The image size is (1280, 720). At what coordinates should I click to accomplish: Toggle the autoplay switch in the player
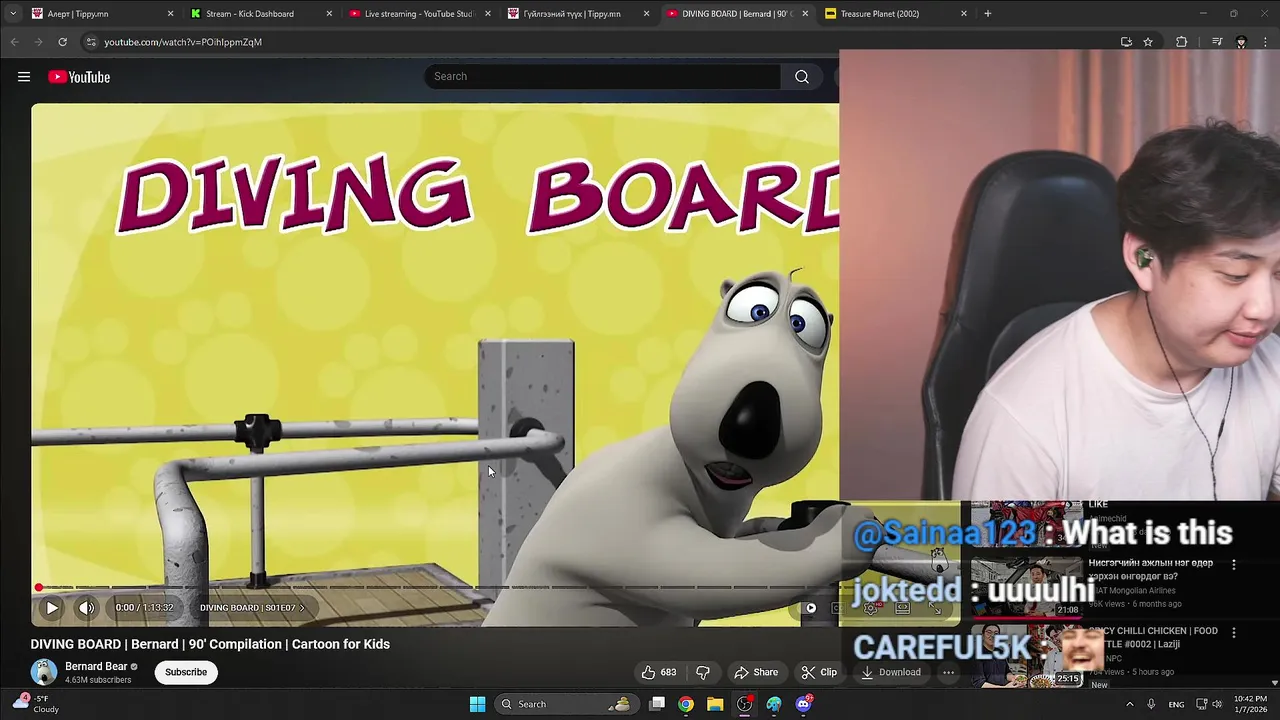click(x=810, y=607)
